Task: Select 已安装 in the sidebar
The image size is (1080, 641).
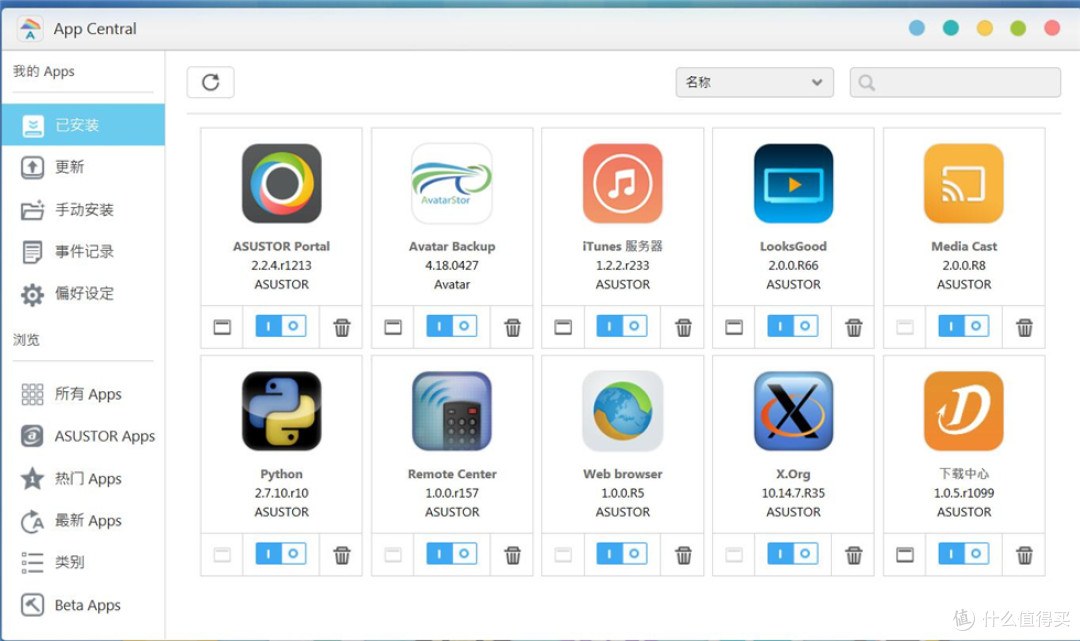Action: 83,125
